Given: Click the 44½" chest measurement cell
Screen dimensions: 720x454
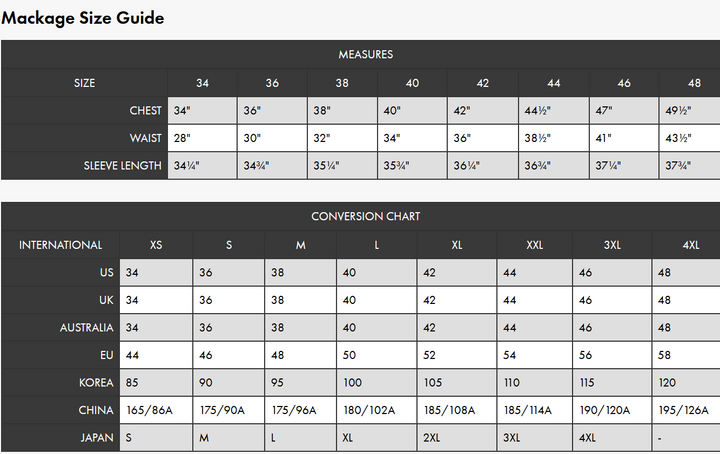Looking at the screenshot, I should 553,110.
